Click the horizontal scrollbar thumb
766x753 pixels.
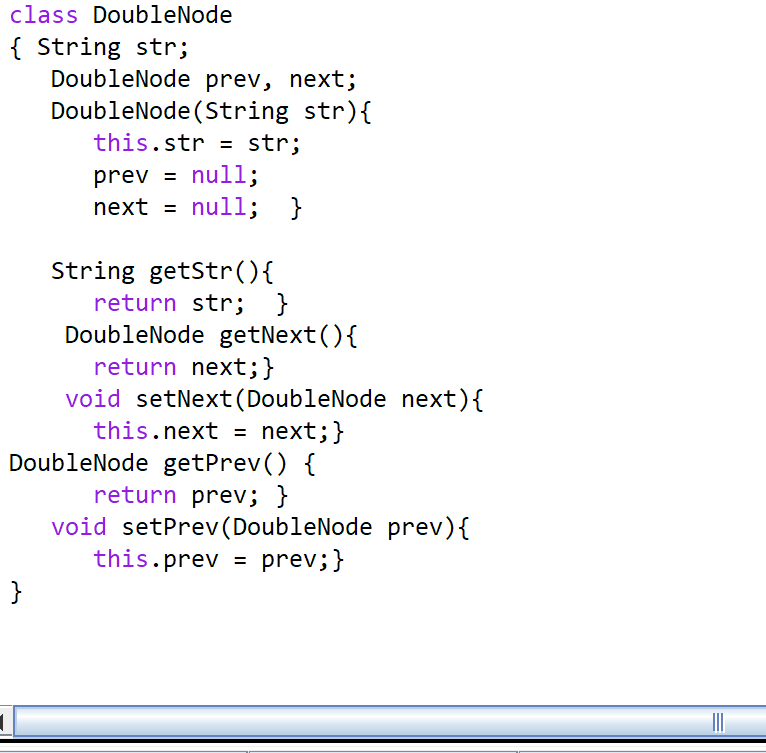(390, 722)
